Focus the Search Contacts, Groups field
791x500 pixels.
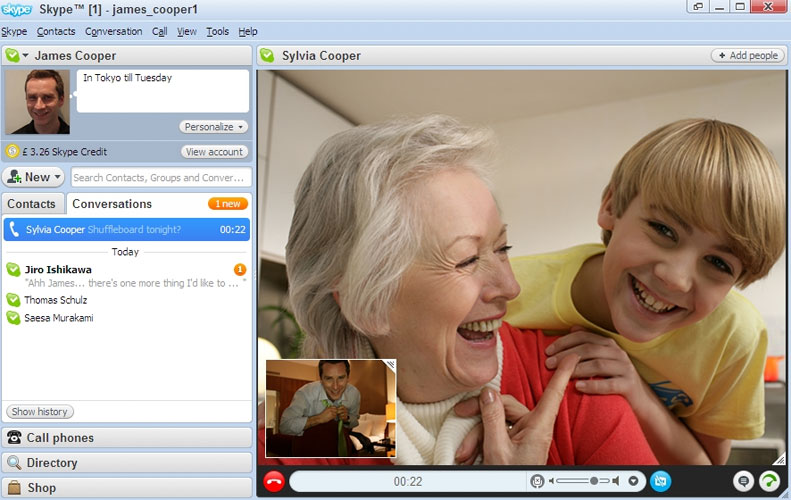pyautogui.click(x=160, y=178)
